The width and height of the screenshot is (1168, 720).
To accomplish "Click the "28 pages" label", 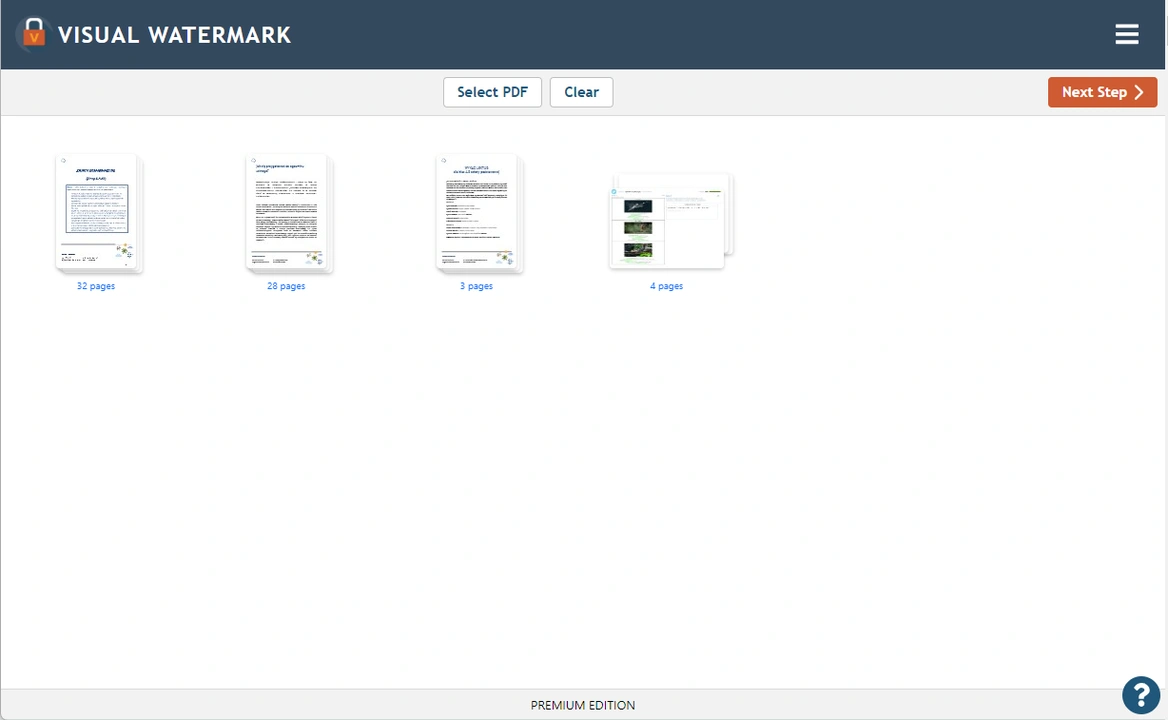I will click(x=286, y=286).
